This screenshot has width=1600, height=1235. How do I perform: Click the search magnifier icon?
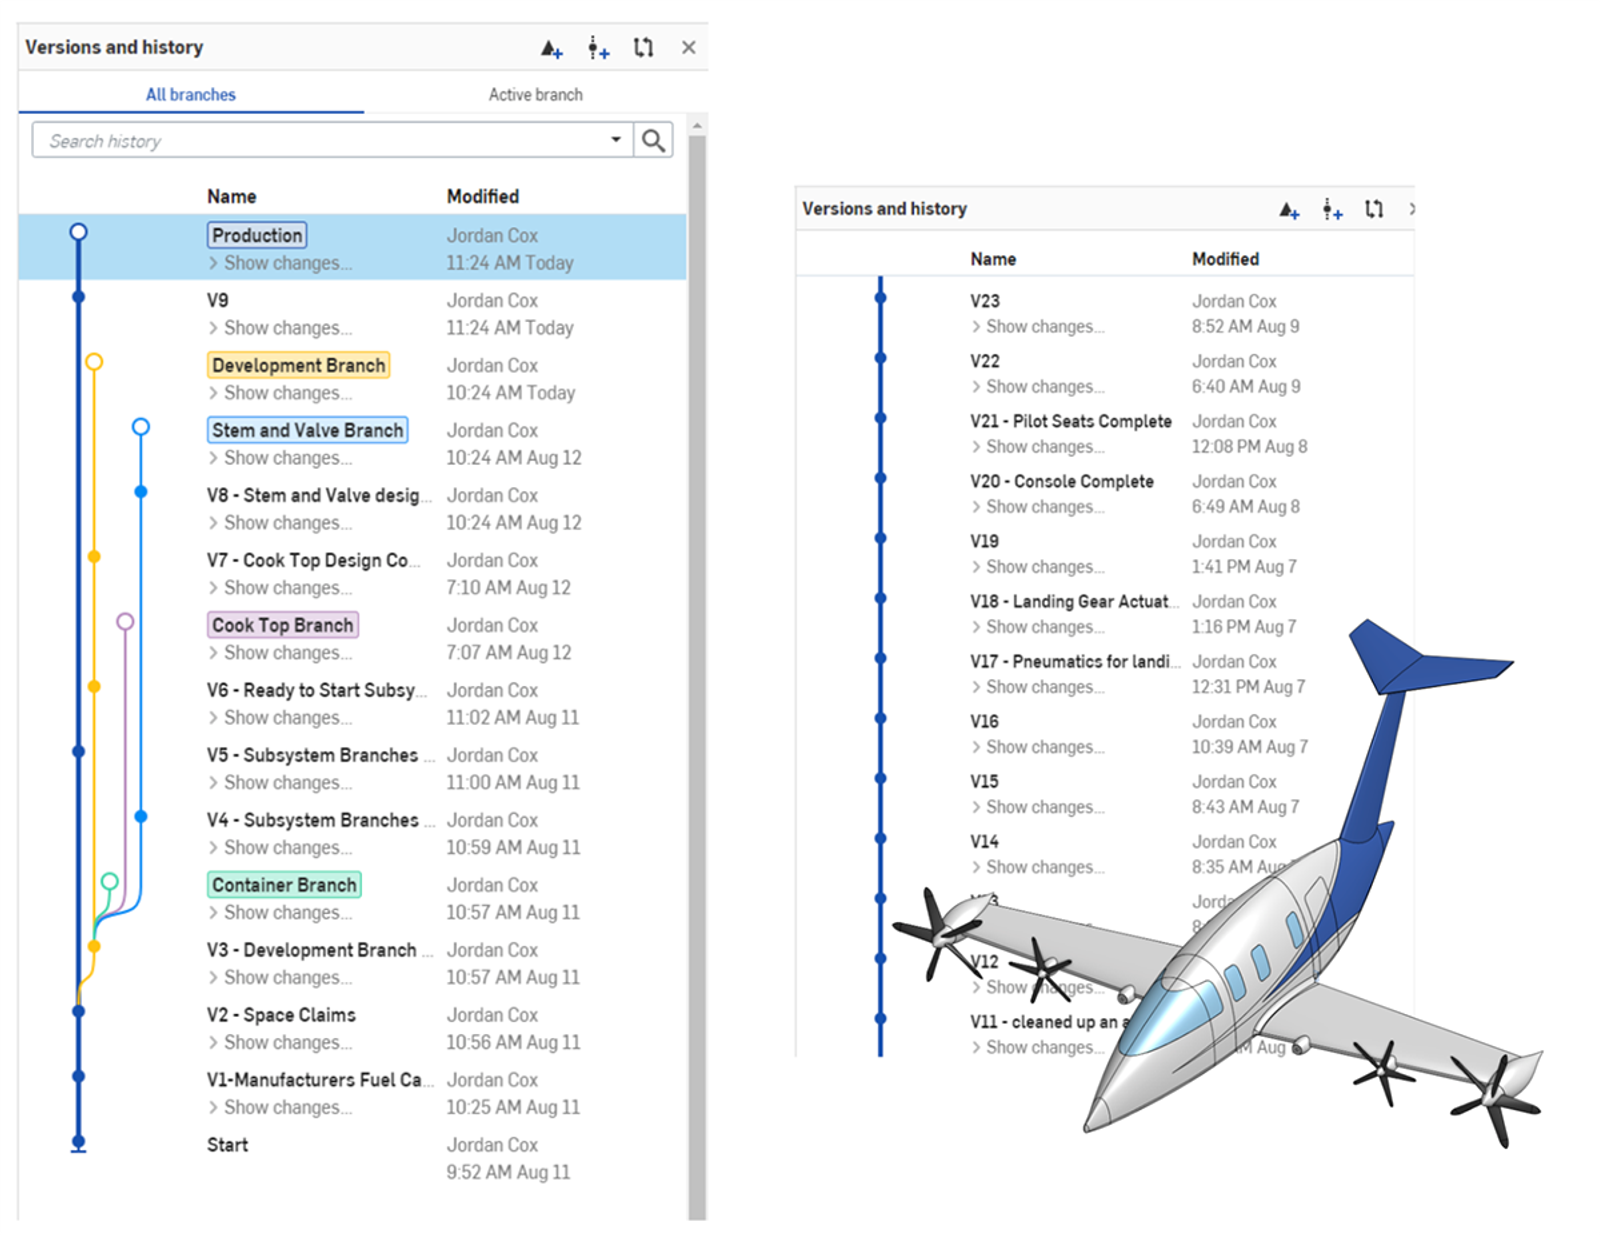coord(653,140)
